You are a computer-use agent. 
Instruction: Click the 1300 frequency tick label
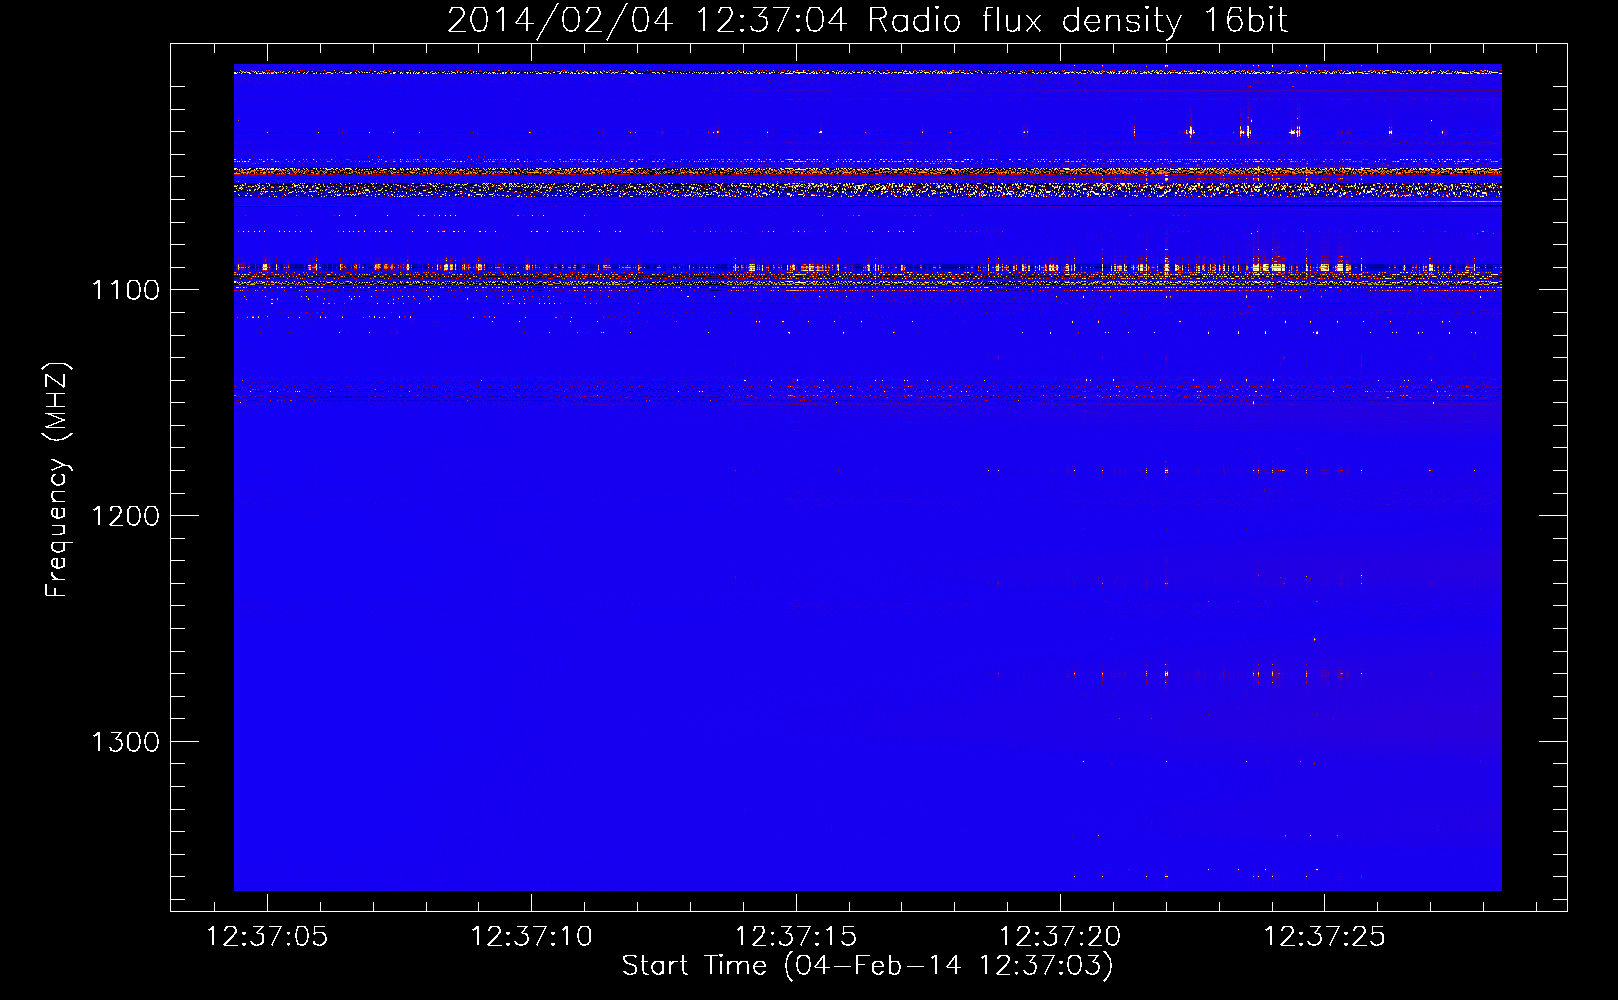click(125, 742)
